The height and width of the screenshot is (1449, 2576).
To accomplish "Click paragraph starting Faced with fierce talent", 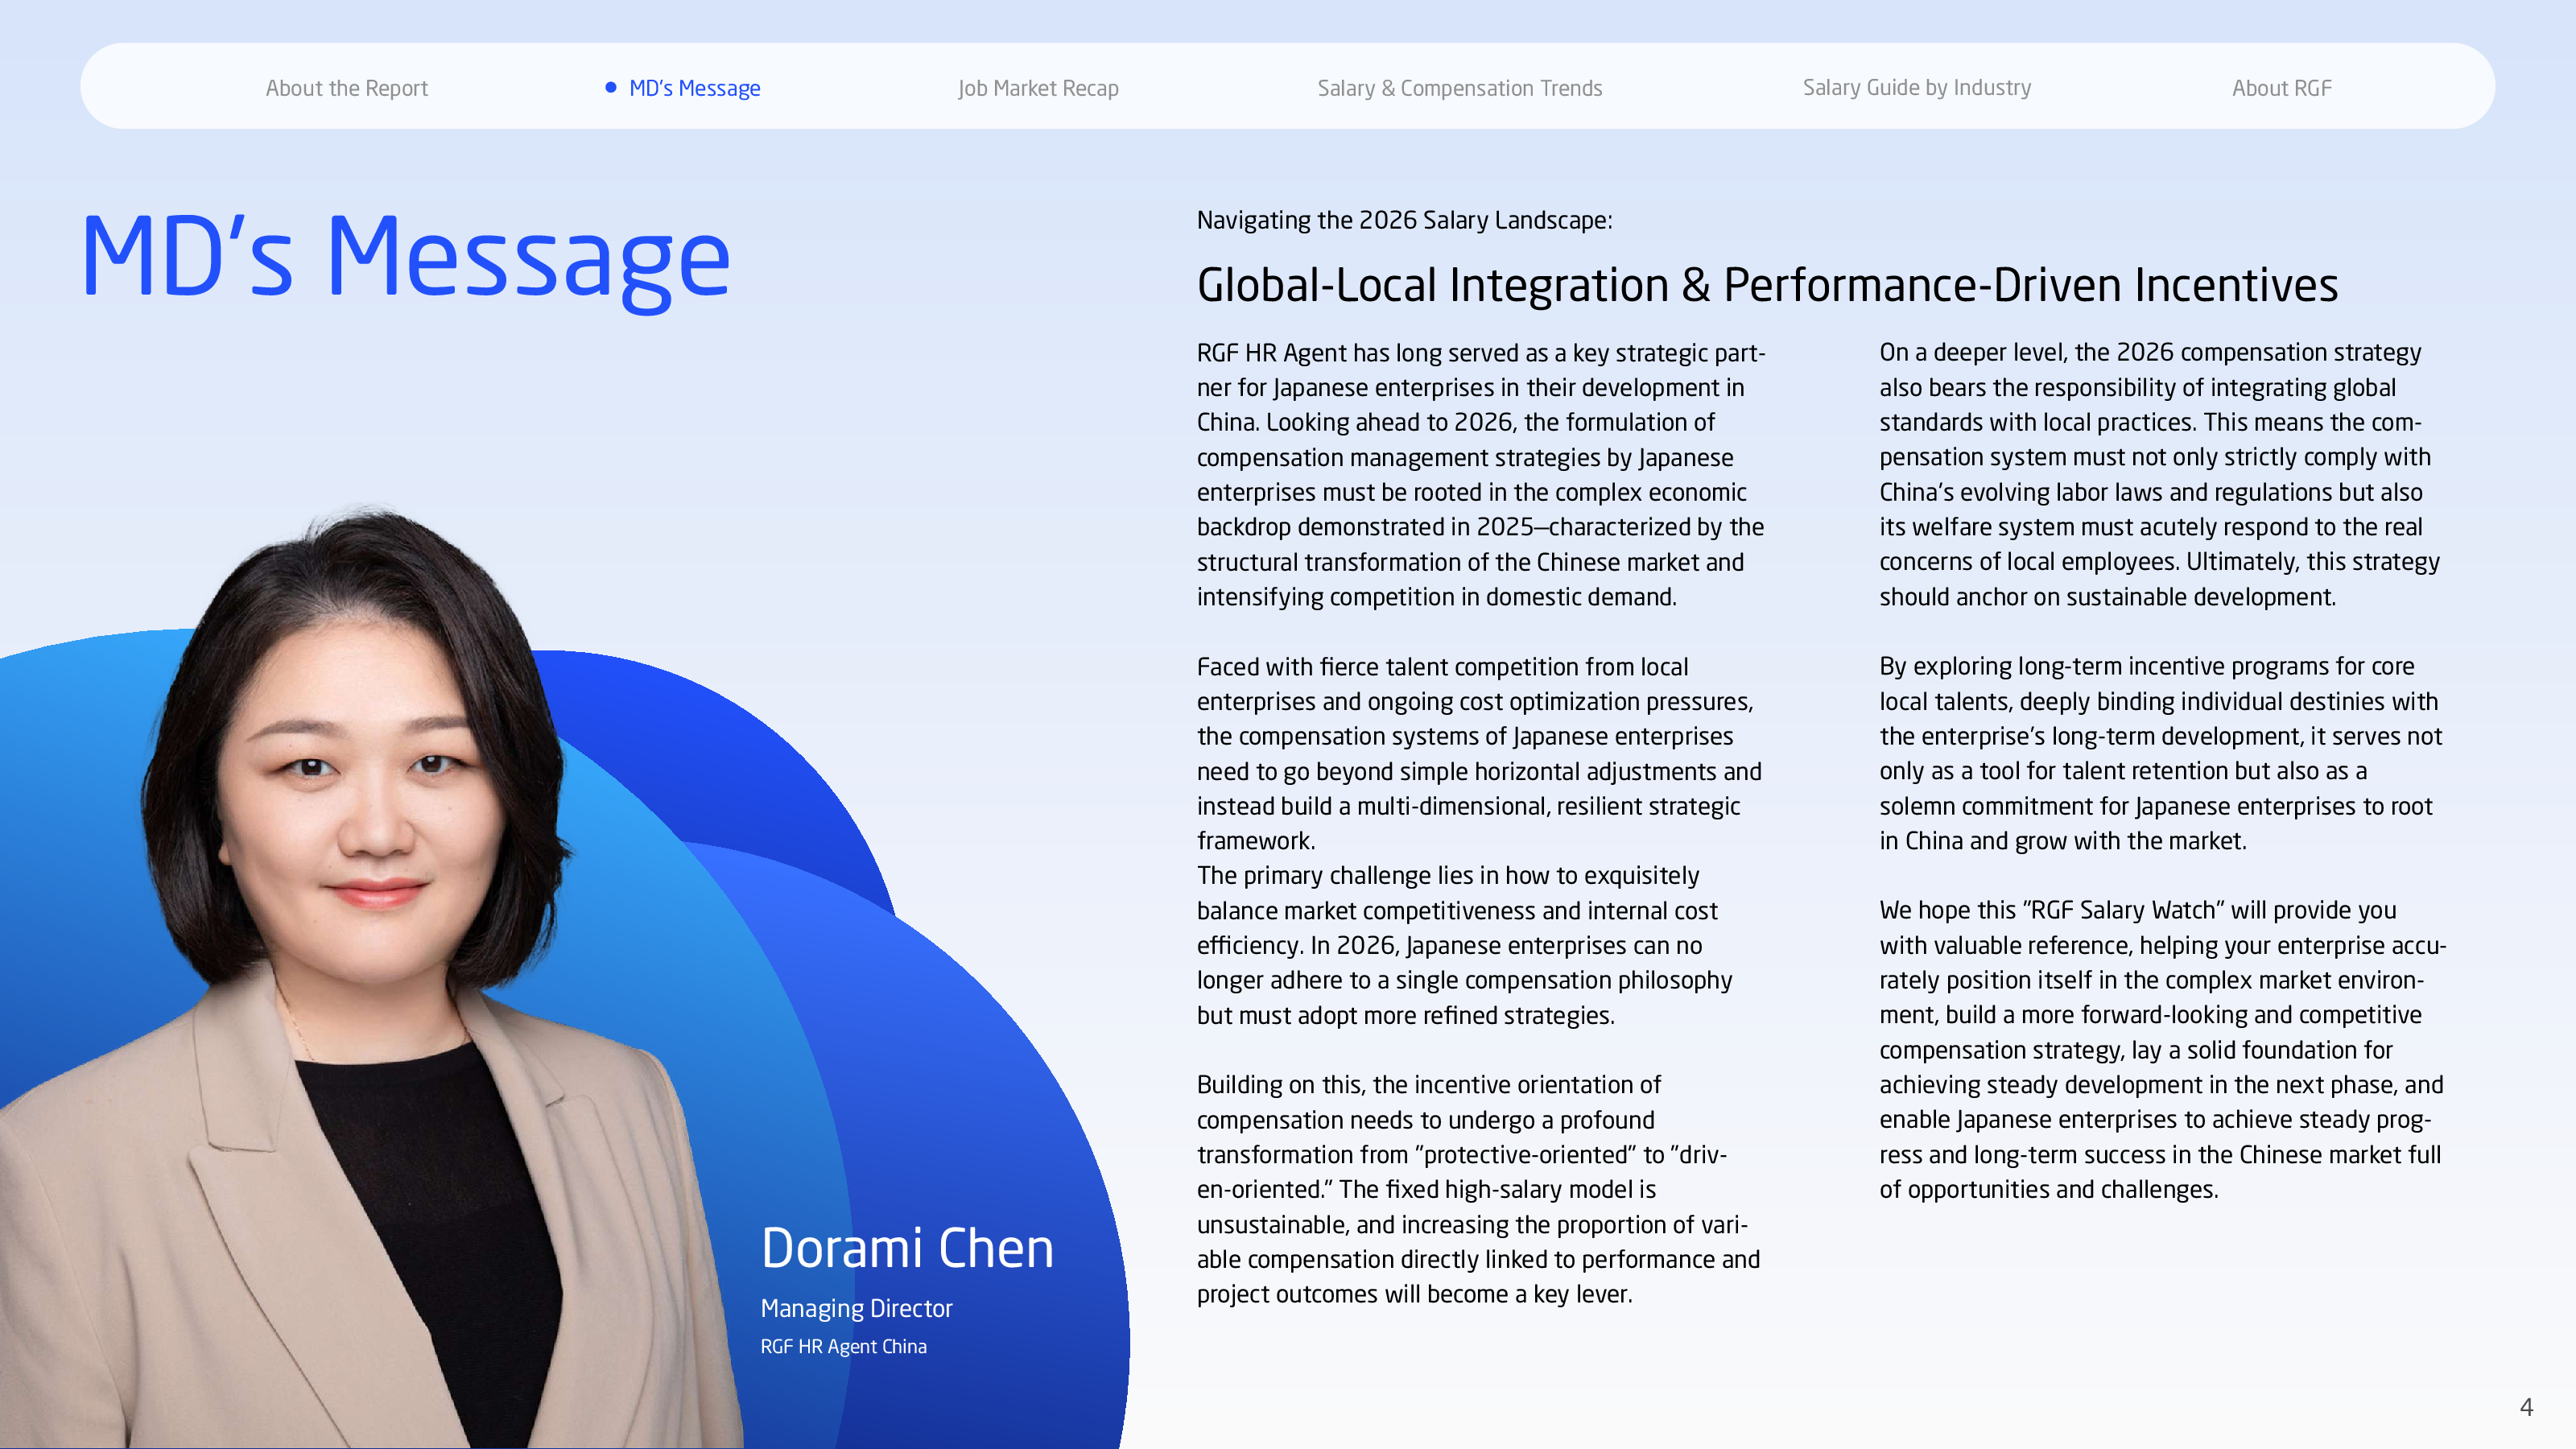I will [x=1478, y=753].
